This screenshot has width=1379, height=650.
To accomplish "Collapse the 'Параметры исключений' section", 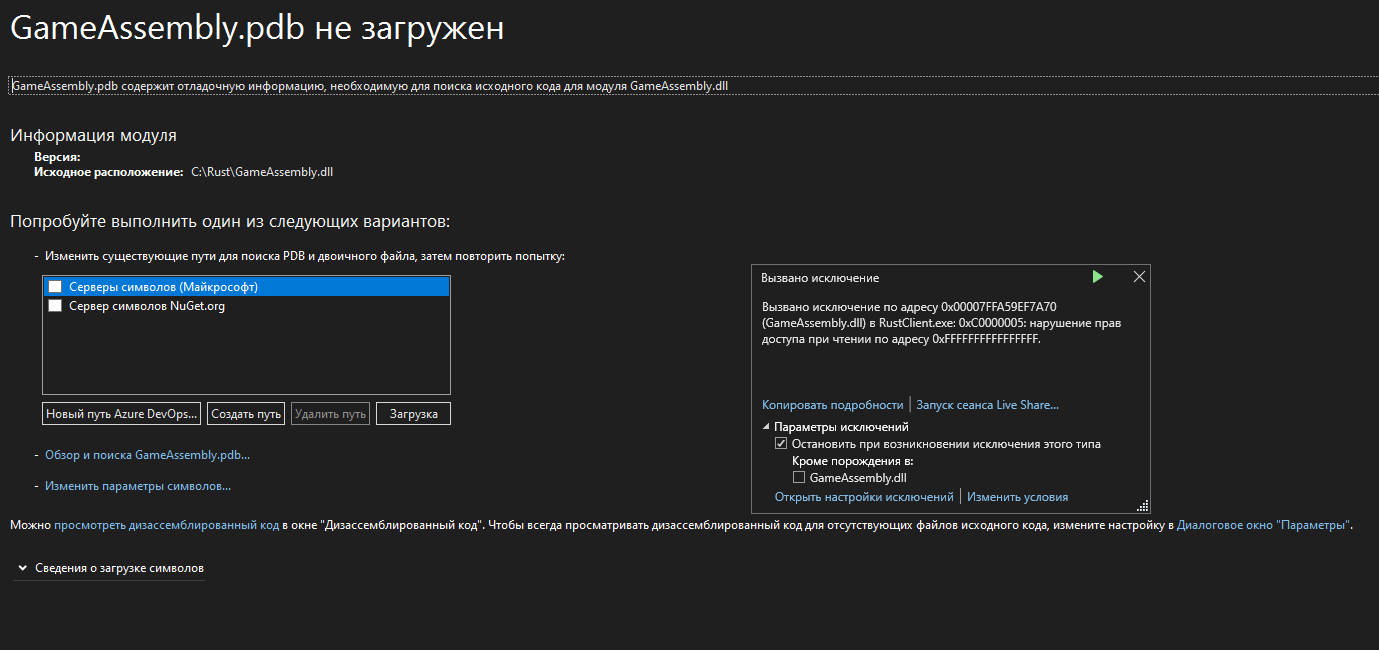I will [x=767, y=427].
